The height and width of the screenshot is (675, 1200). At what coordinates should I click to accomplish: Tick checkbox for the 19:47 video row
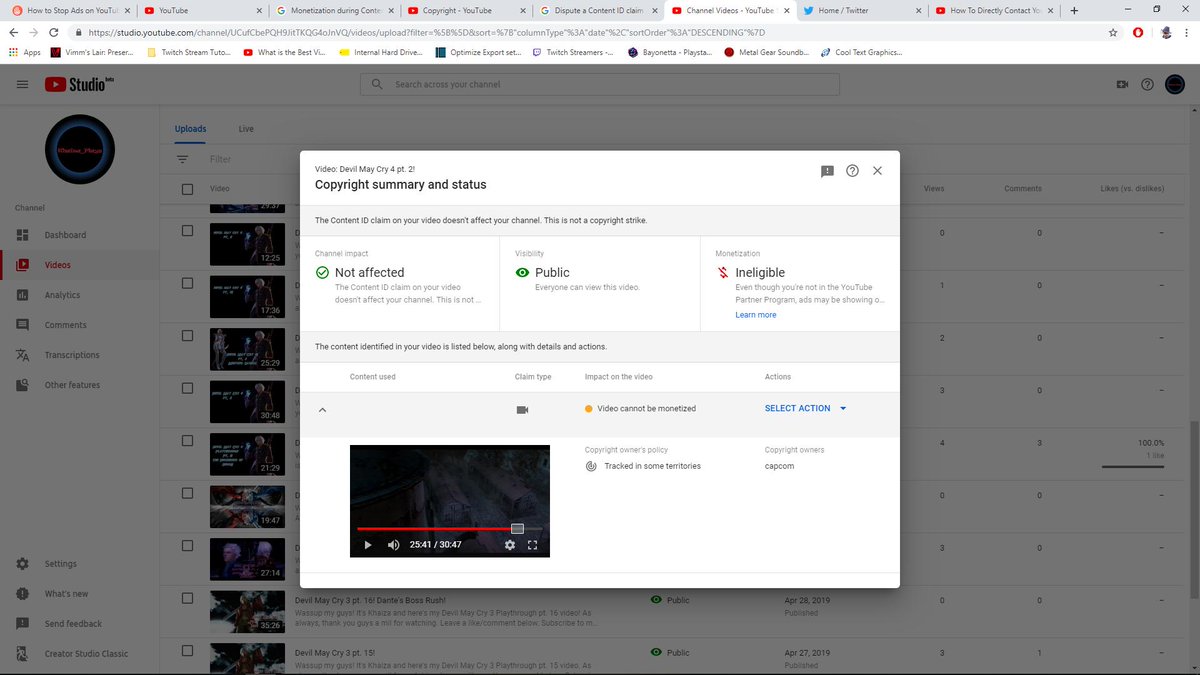click(x=187, y=493)
